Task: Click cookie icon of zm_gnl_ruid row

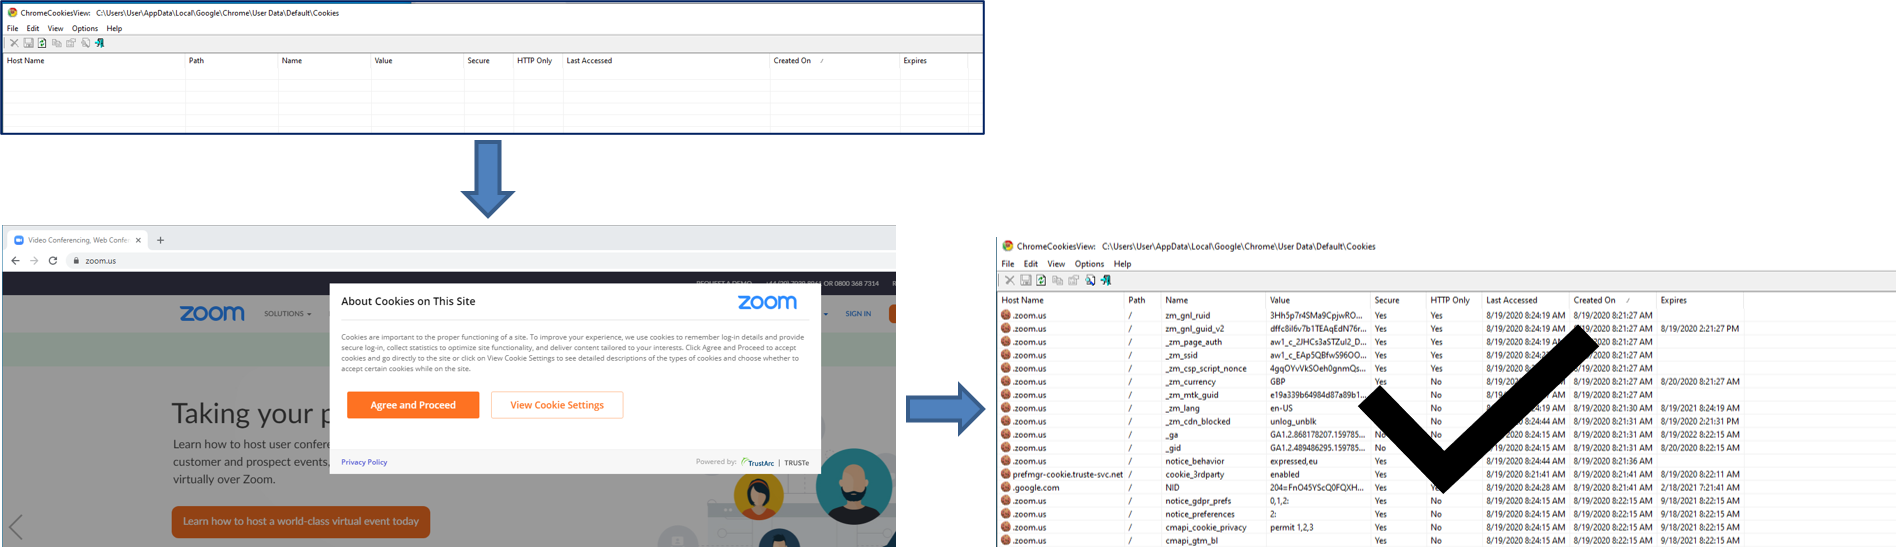Action: click(x=1006, y=315)
